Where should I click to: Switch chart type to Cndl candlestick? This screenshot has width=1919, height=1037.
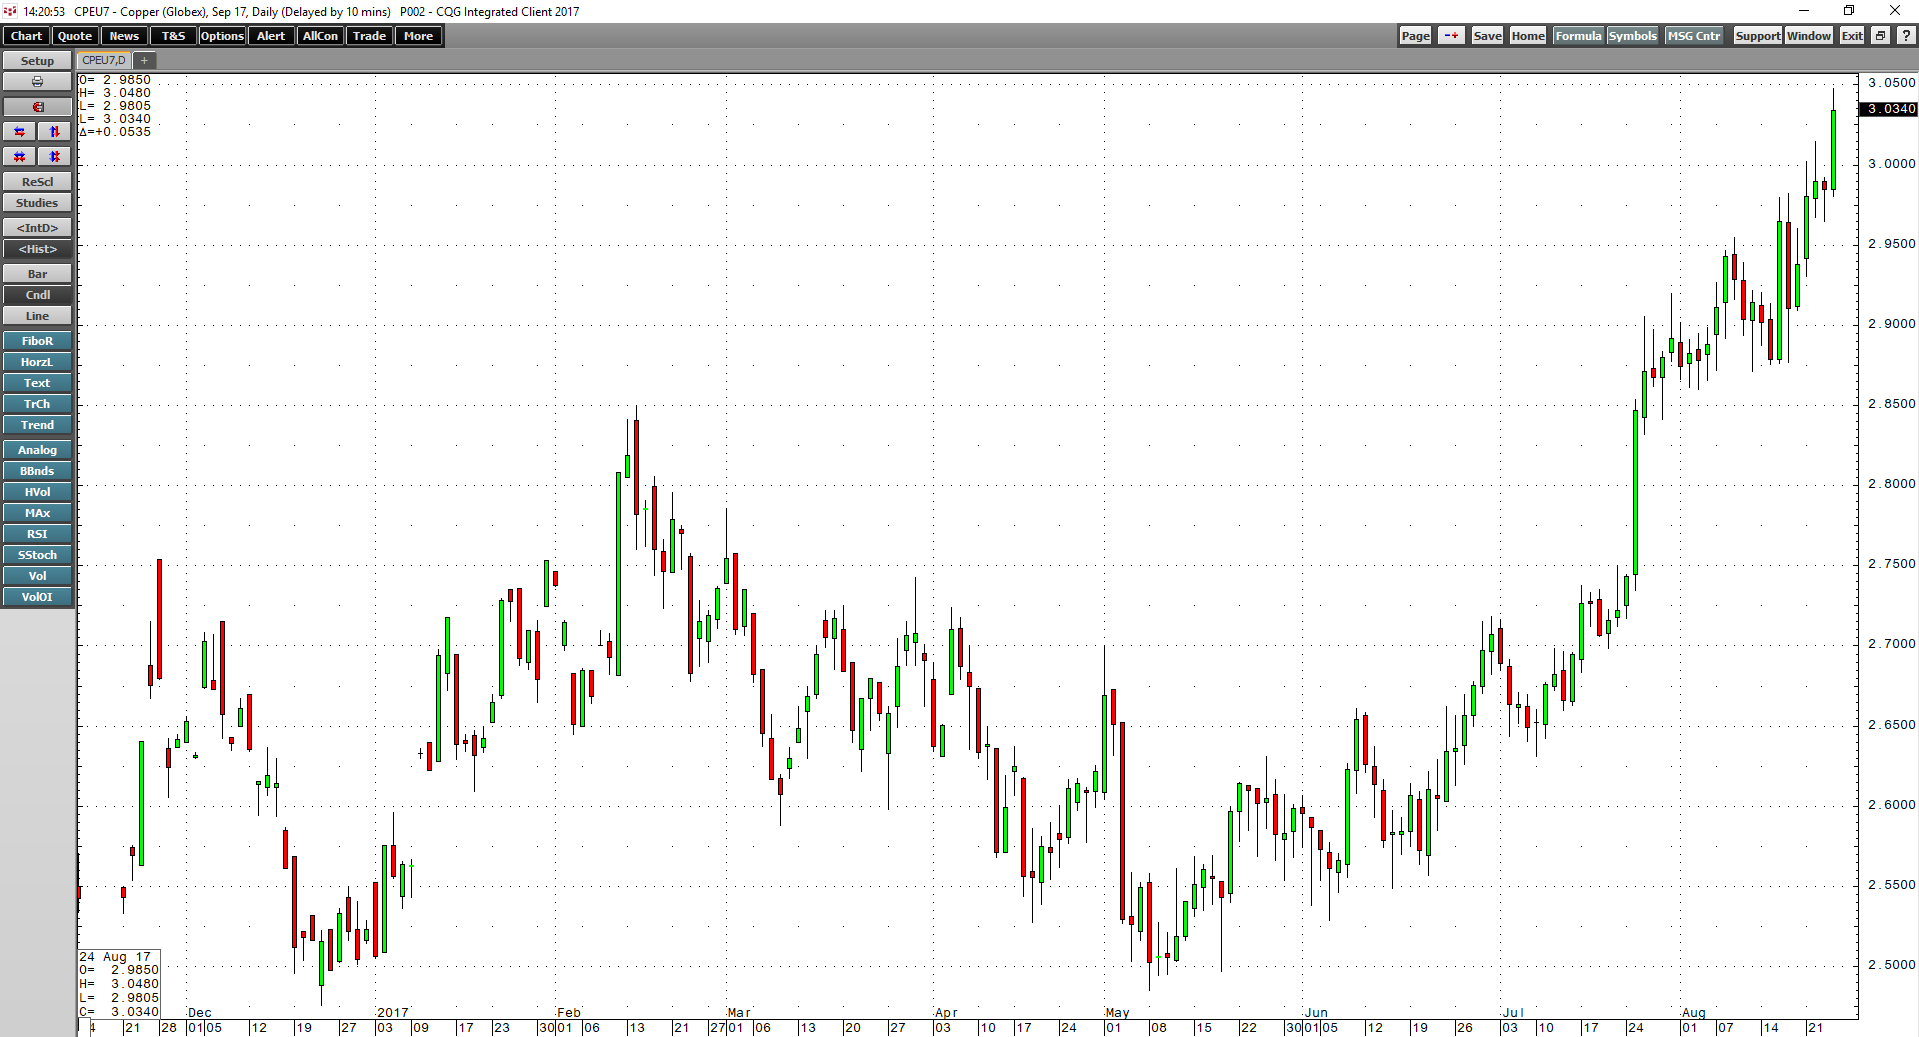tap(37, 295)
